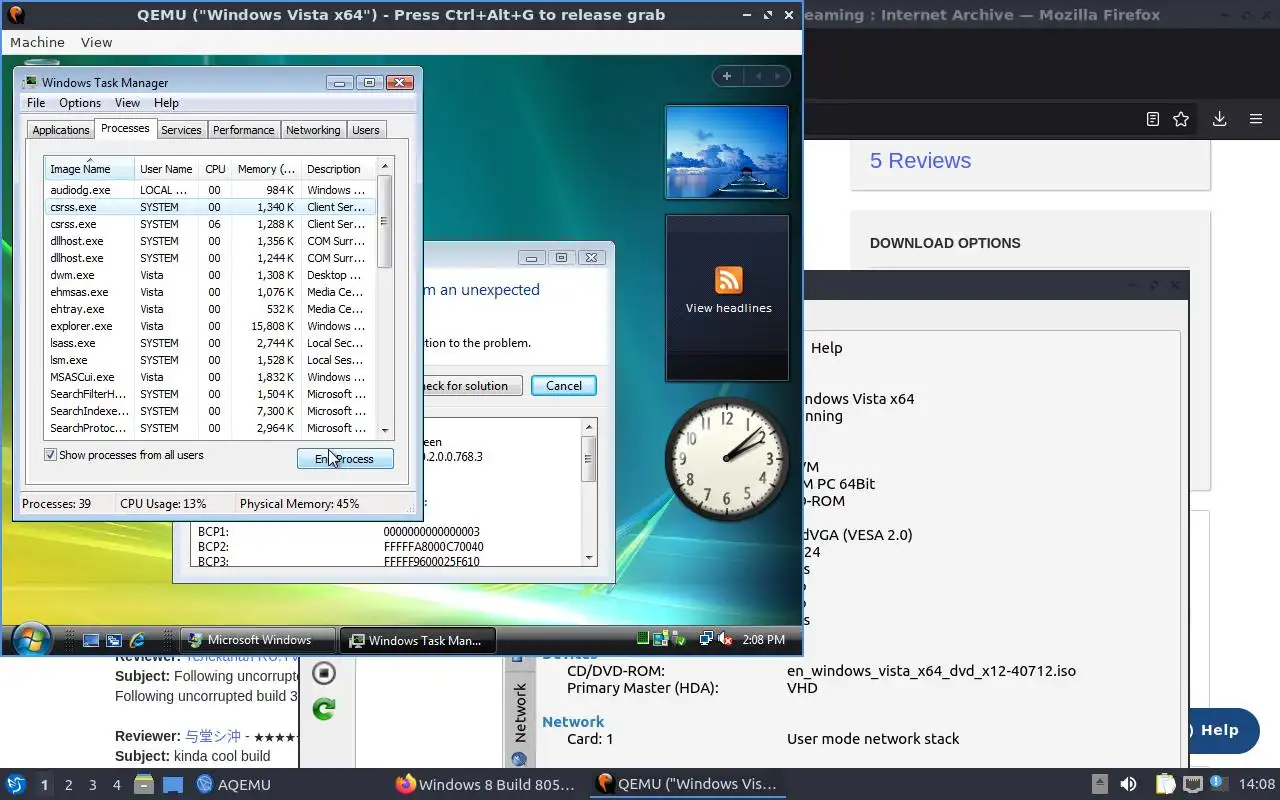Open the slideshow picture gadget thumbnail

pos(727,152)
